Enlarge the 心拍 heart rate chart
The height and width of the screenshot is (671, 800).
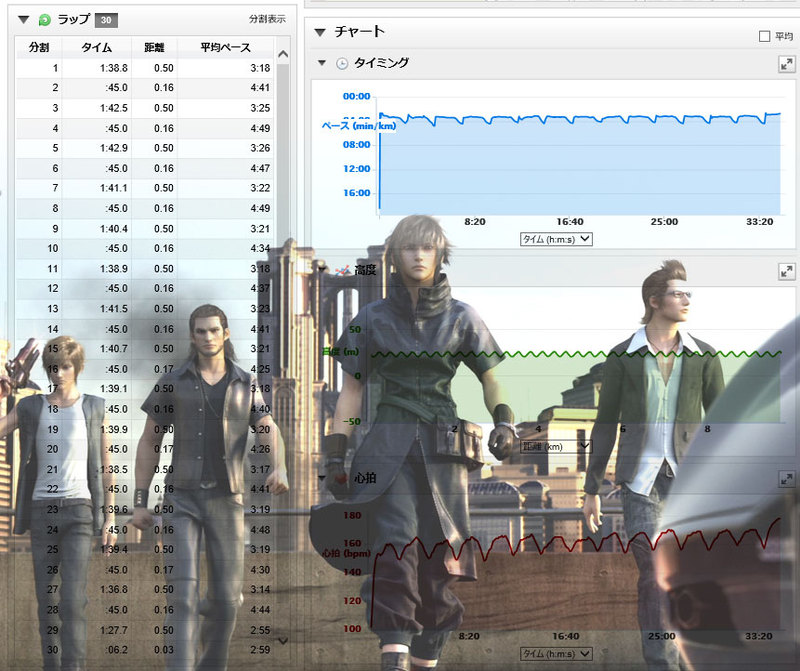click(x=786, y=480)
